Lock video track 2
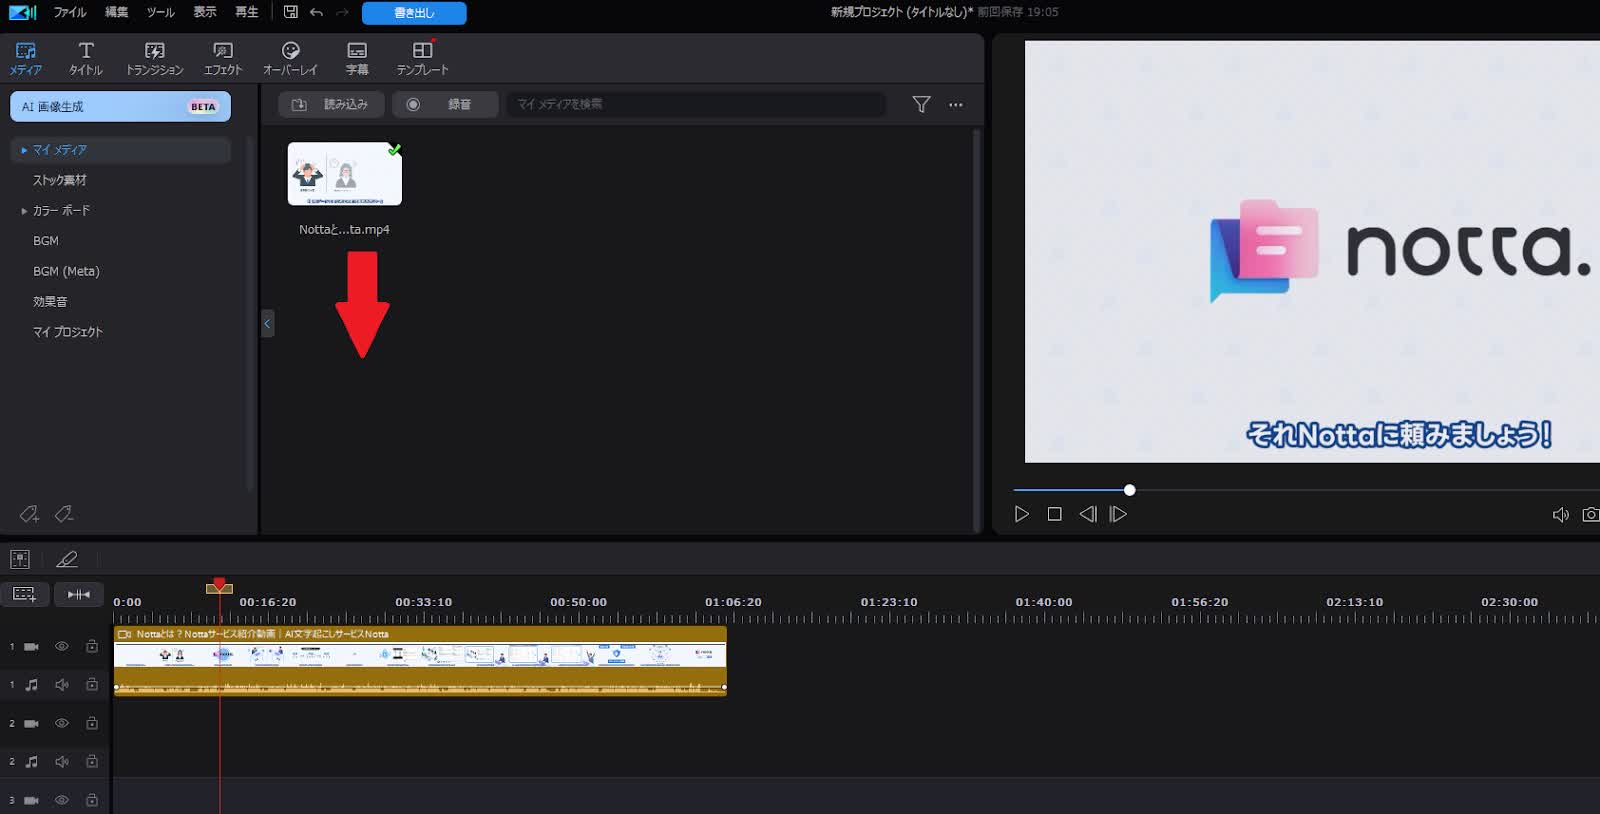1600x814 pixels. tap(92, 723)
